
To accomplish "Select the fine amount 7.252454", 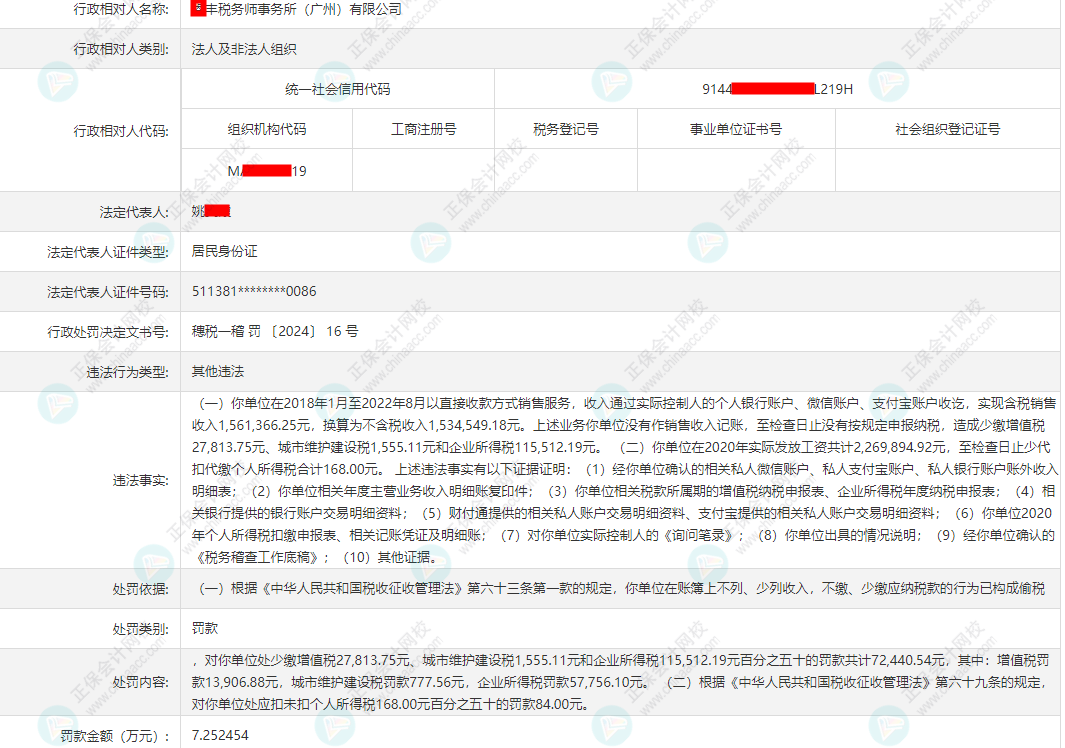I will tap(220, 735).
